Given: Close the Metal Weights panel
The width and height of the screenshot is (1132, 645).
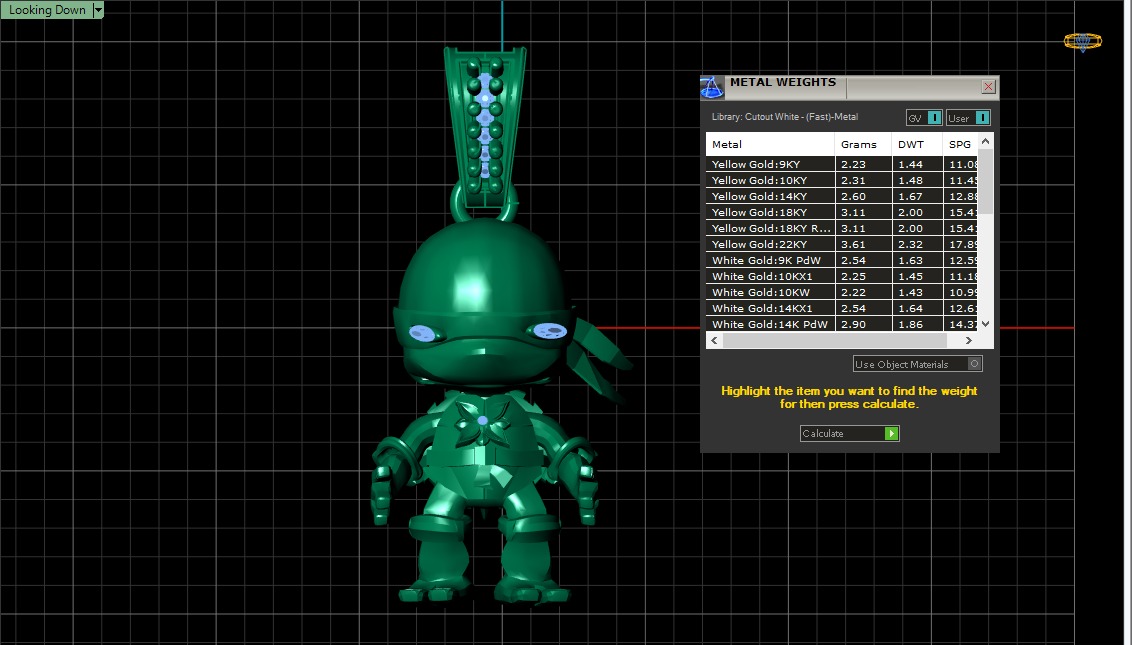Looking at the screenshot, I should [x=988, y=87].
